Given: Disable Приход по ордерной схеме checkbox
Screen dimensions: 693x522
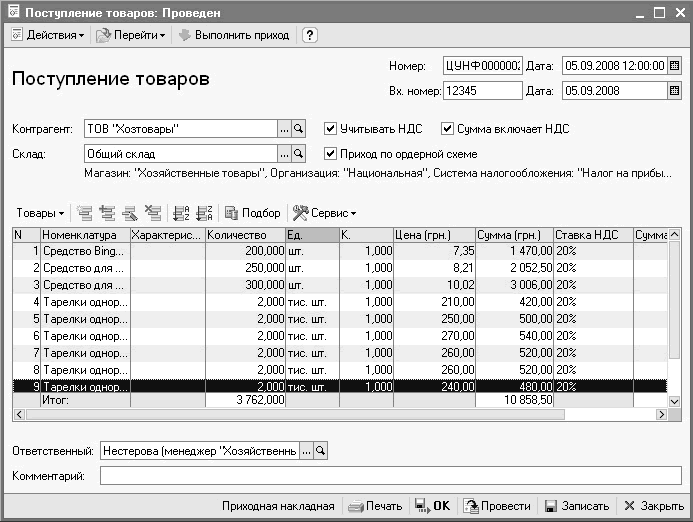Looking at the screenshot, I should pyautogui.click(x=331, y=154).
